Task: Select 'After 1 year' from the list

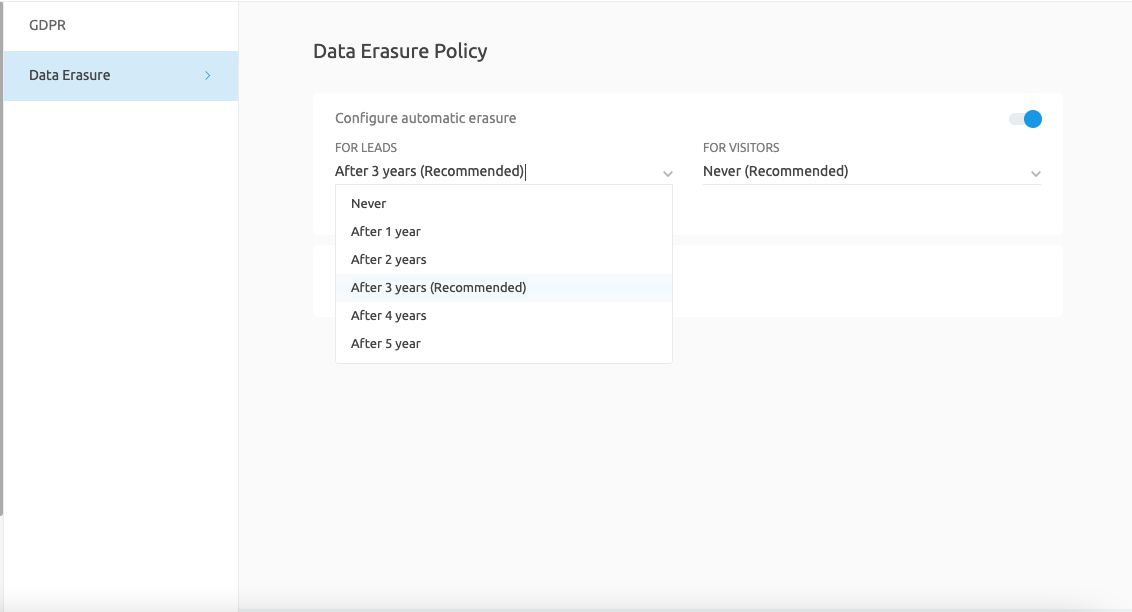Action: pyautogui.click(x=386, y=231)
